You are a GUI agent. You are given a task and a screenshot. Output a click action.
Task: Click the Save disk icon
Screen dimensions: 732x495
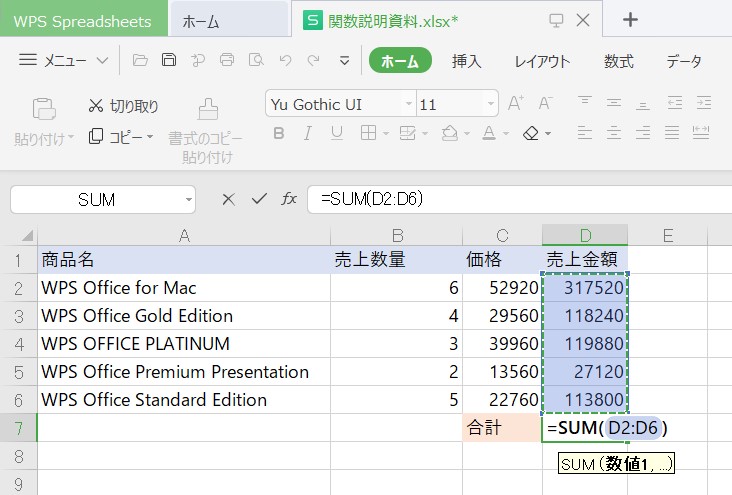pyautogui.click(x=169, y=60)
